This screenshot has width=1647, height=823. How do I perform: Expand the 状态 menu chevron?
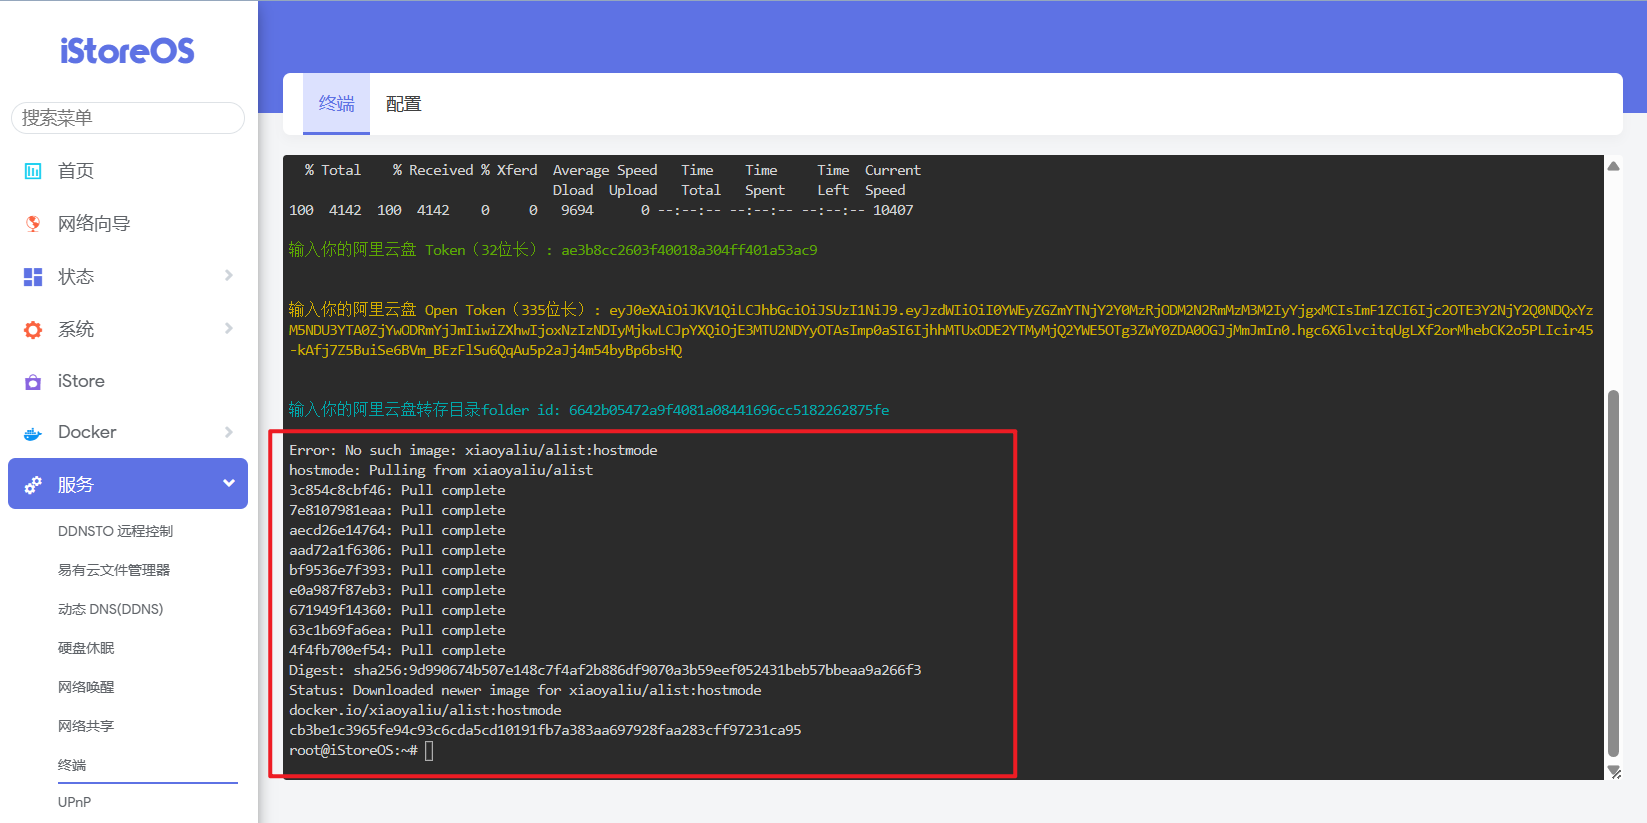[x=229, y=275]
